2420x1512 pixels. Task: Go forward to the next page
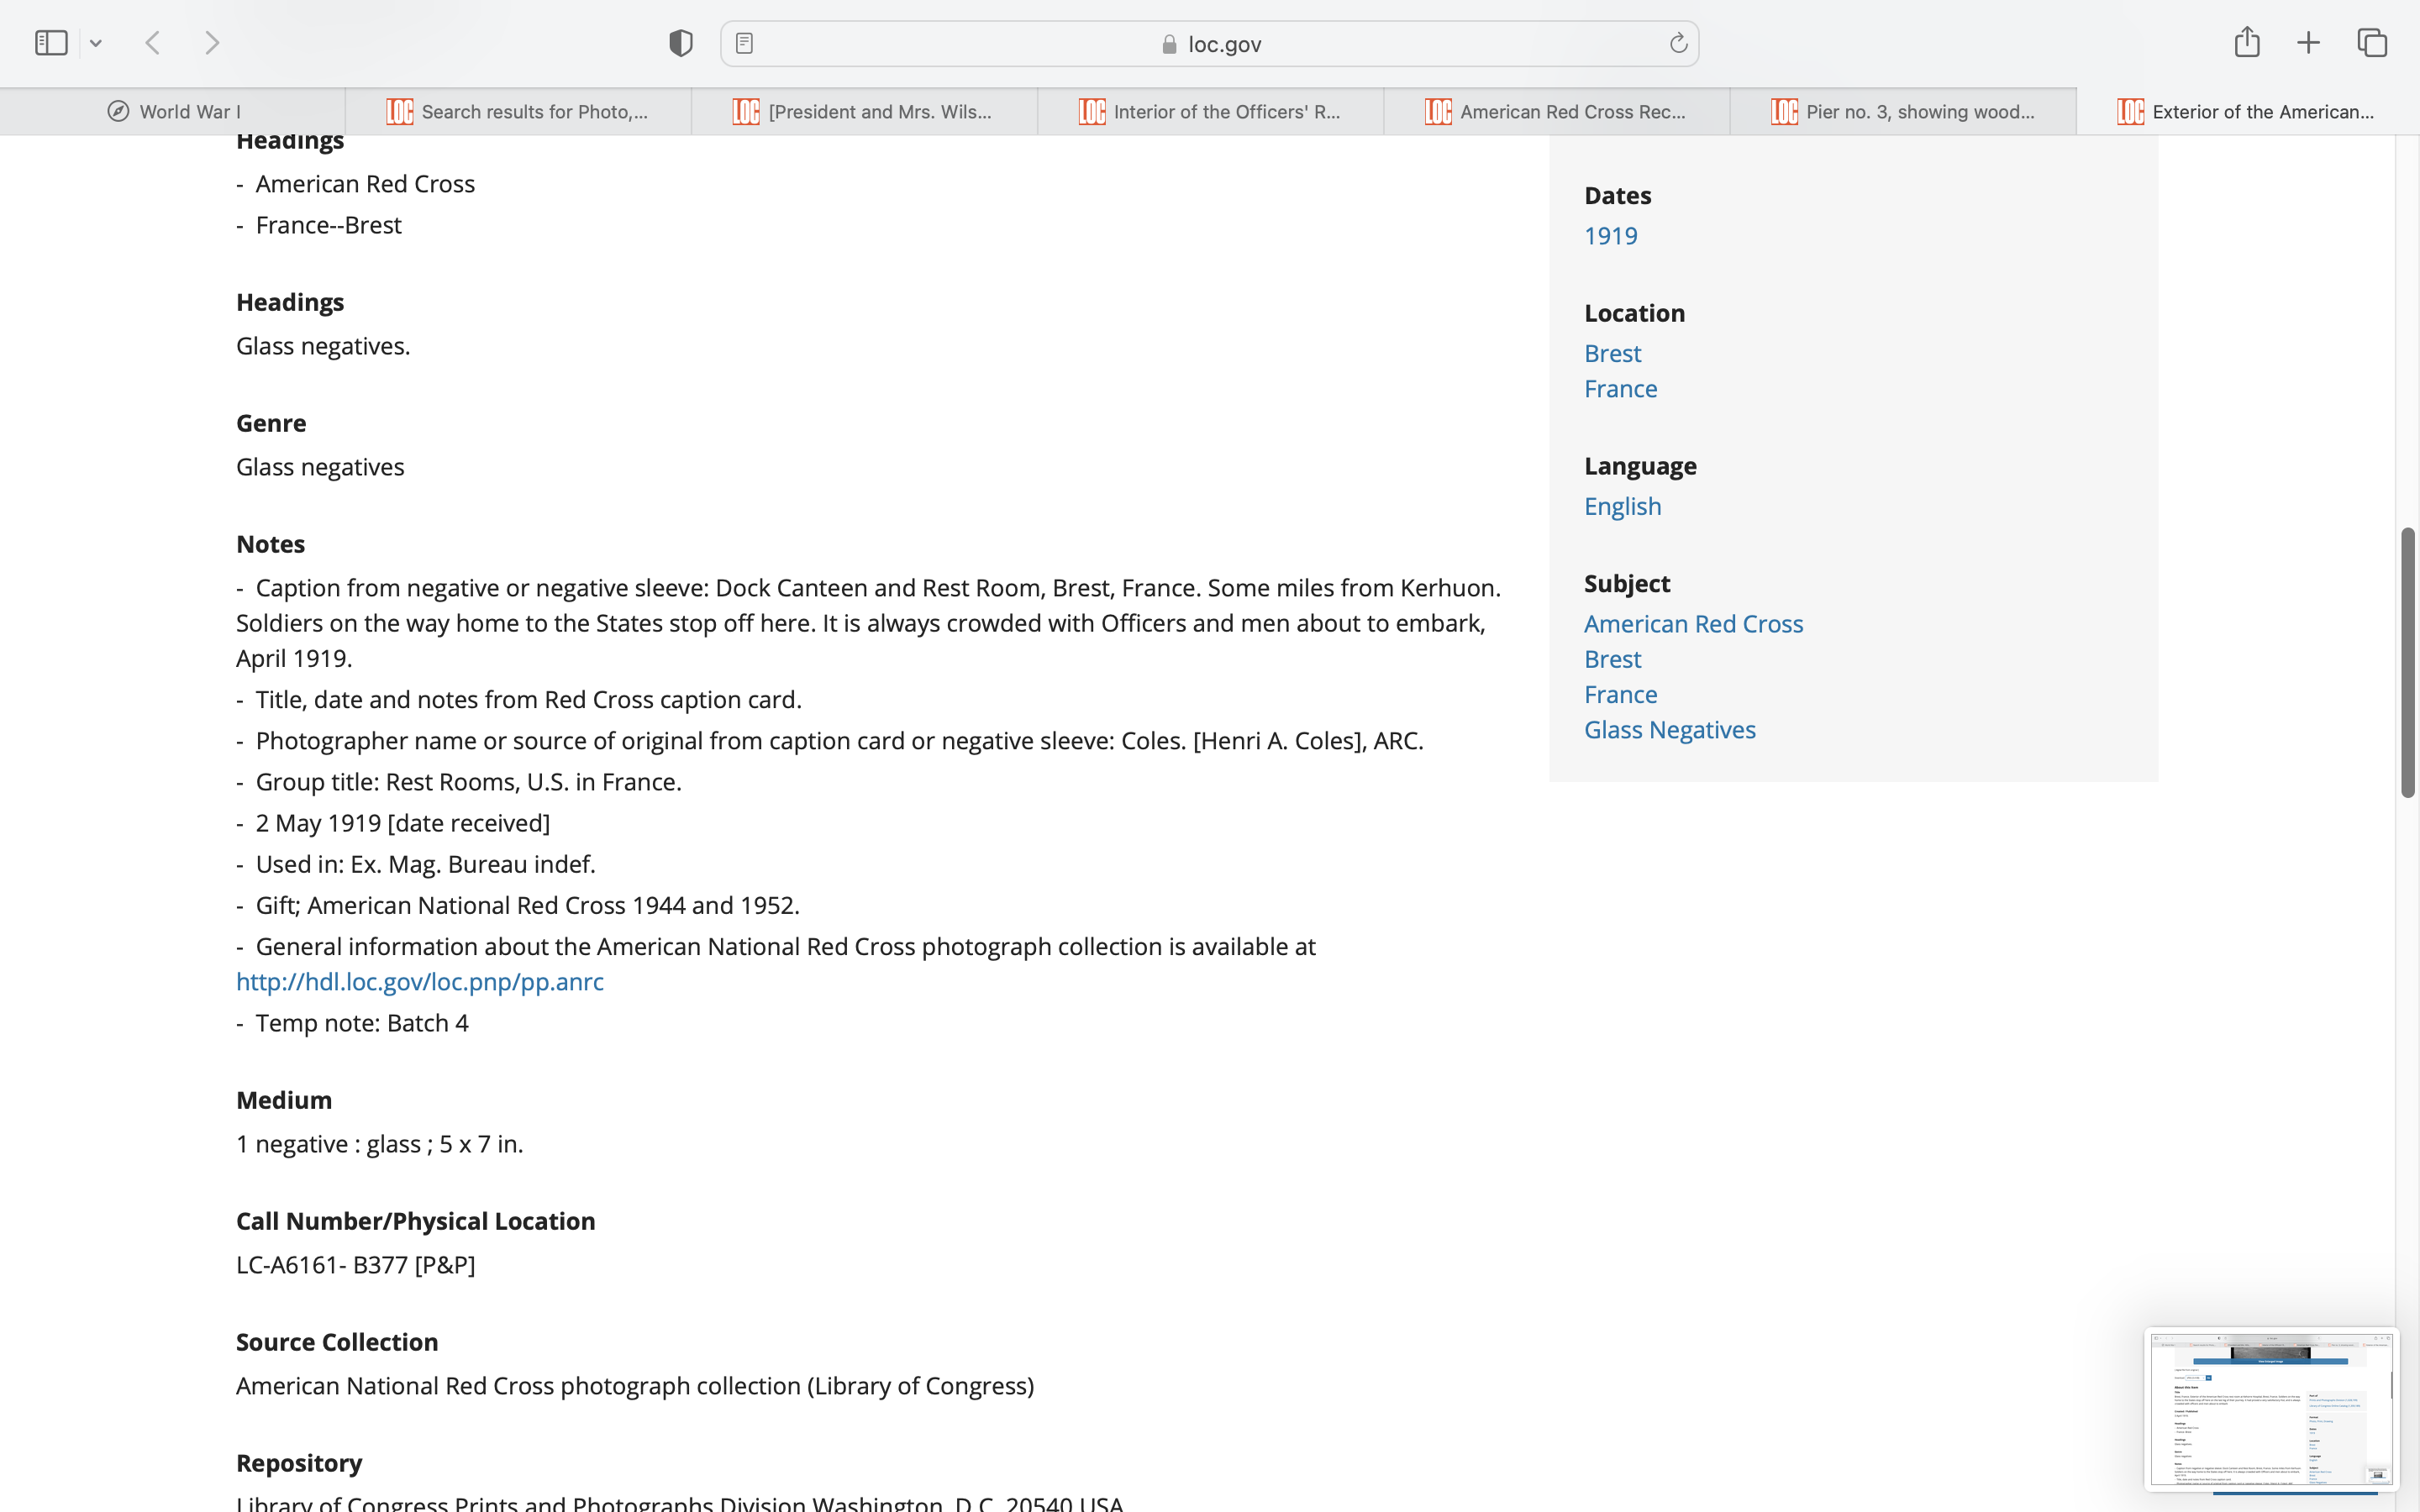point(212,43)
